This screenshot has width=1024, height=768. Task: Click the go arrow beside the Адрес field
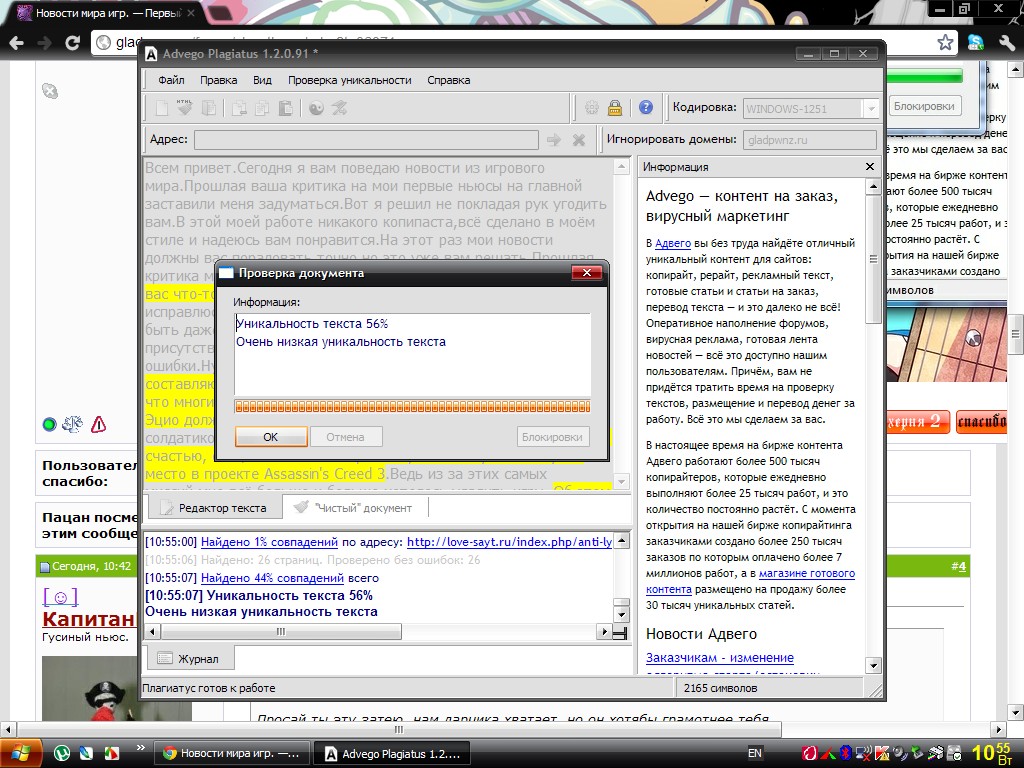554,140
